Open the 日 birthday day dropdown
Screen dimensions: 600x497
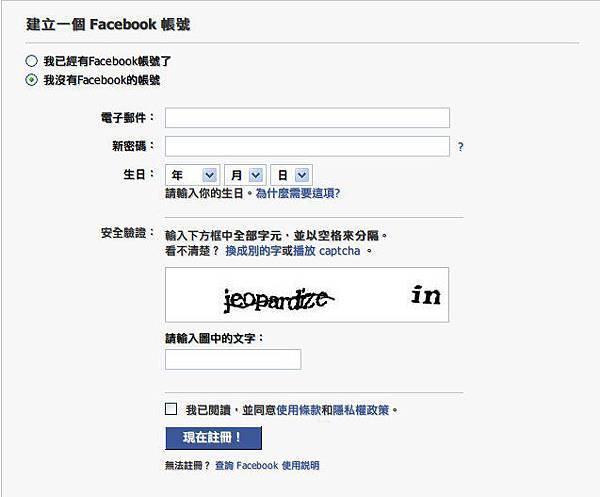pos(291,175)
